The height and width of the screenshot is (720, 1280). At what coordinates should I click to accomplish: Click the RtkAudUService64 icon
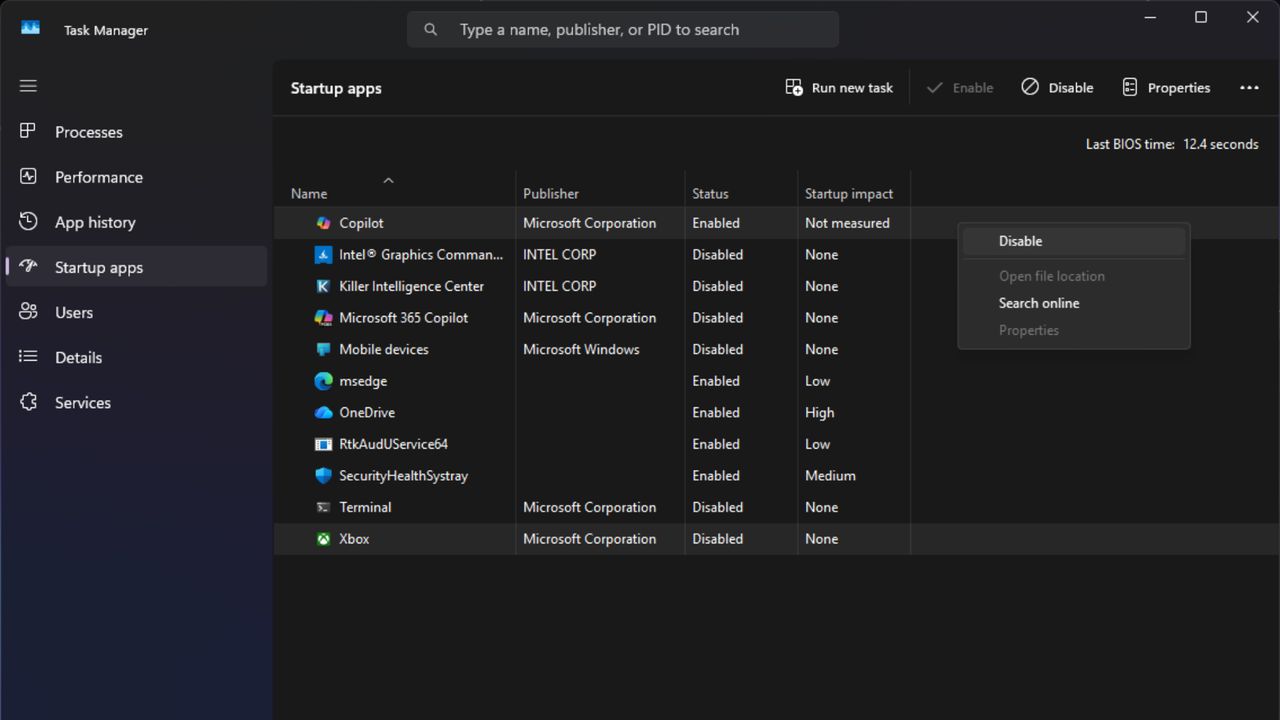click(x=323, y=444)
